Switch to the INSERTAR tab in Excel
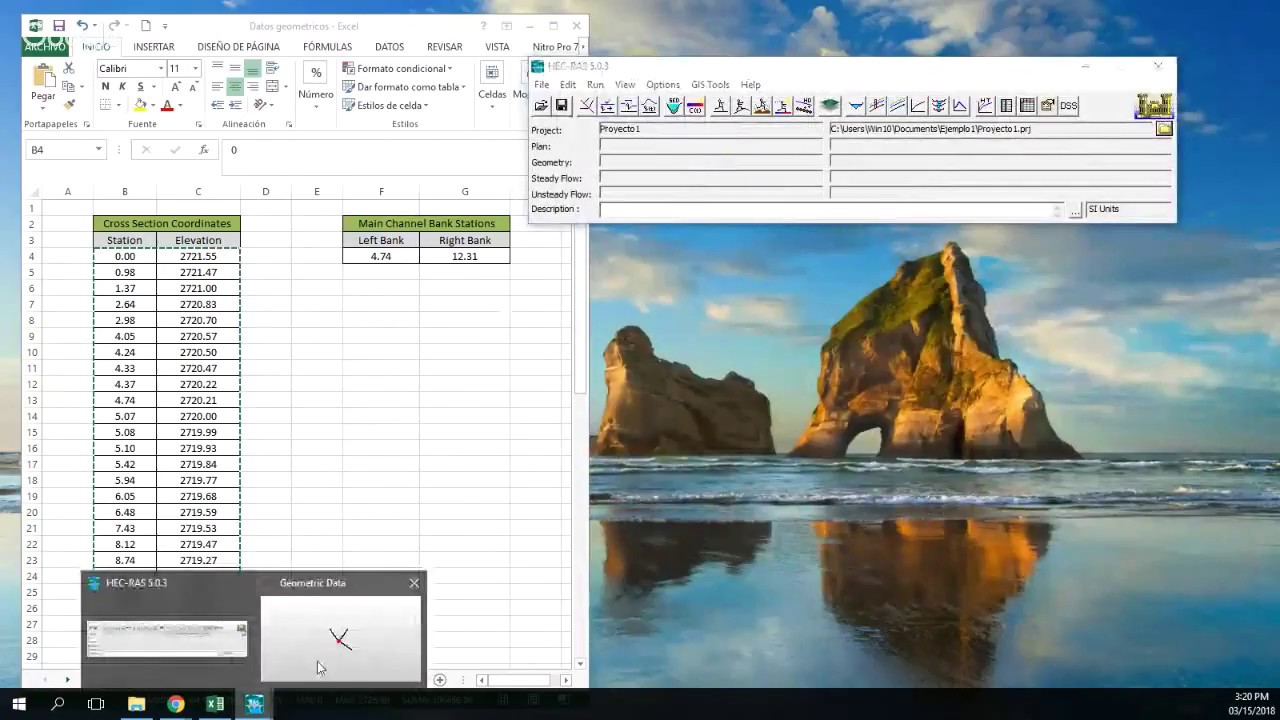The width and height of the screenshot is (1280, 720). pos(153,47)
